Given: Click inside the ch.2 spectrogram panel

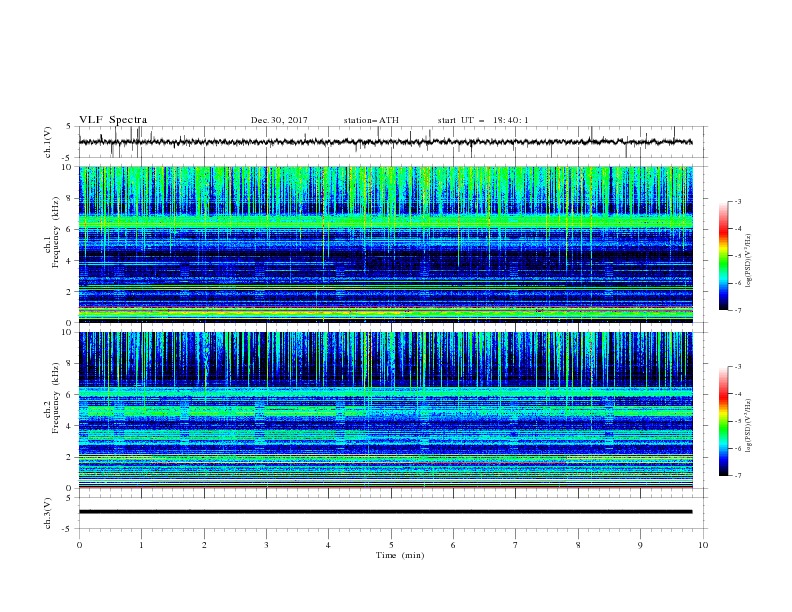Looking at the screenshot, I should coord(386,410).
